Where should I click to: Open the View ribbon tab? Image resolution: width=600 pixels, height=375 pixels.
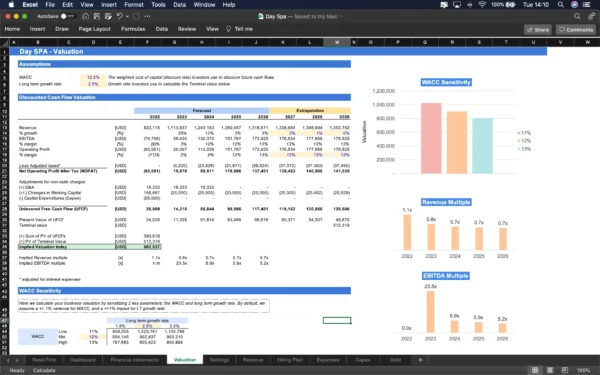tap(212, 29)
